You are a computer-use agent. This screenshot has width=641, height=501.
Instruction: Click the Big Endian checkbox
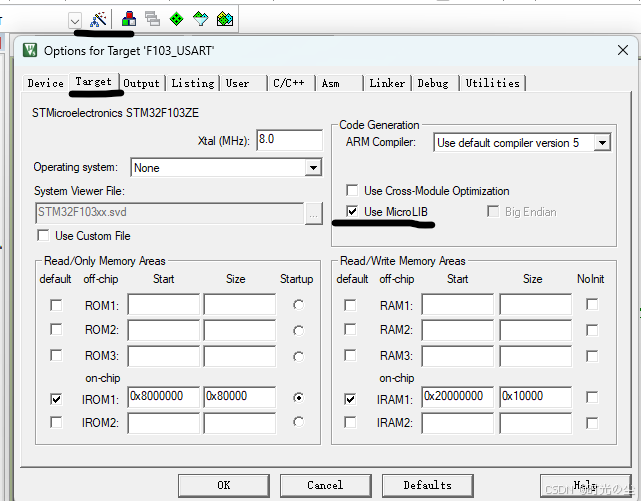point(493,211)
